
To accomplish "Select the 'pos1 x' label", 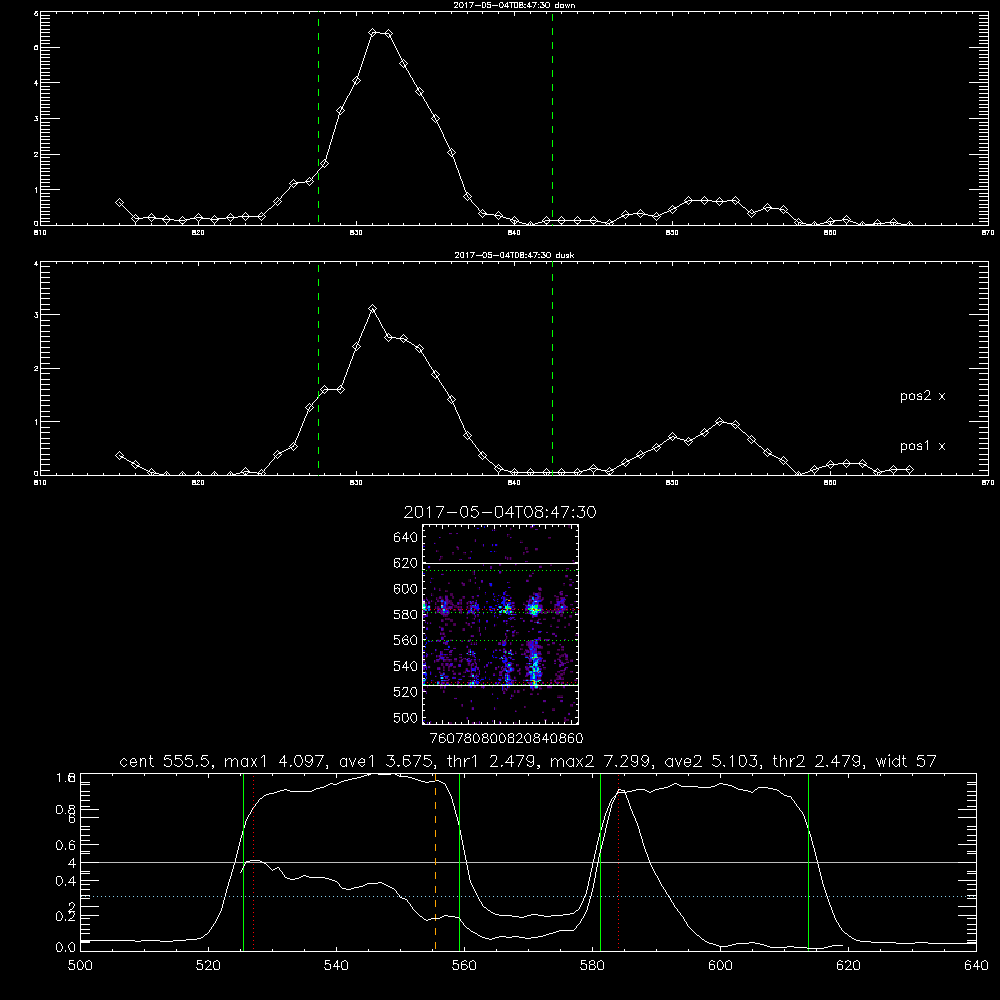I will point(922,446).
